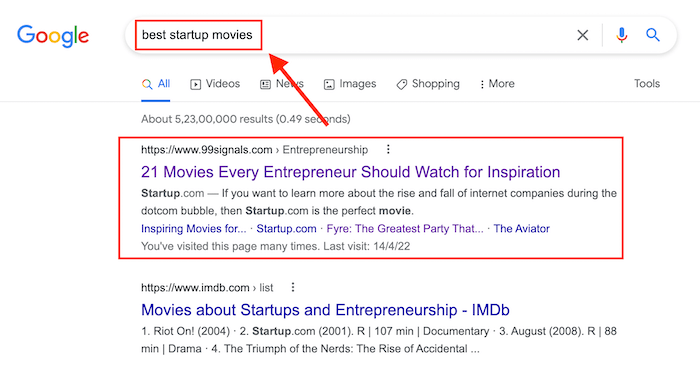The width and height of the screenshot is (700, 374).
Task: Follow The Aviator sitelink
Action: (x=521, y=229)
